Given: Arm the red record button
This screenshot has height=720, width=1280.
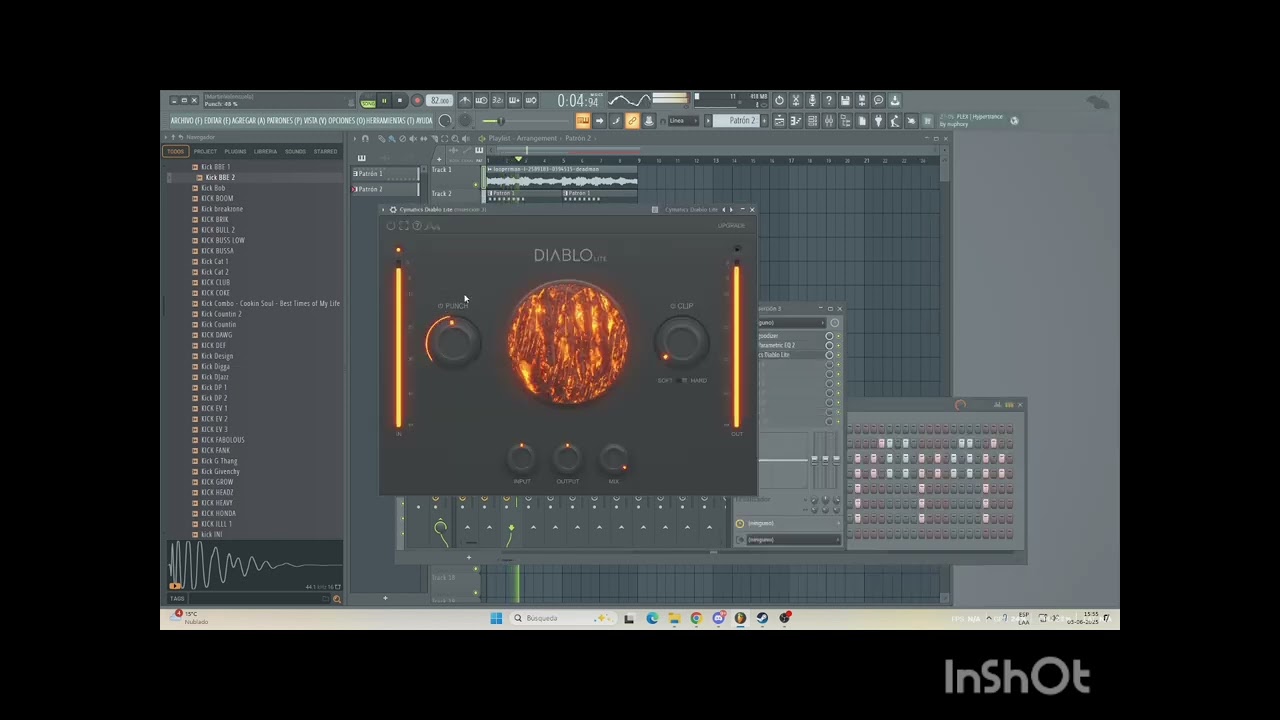Looking at the screenshot, I should click(417, 100).
